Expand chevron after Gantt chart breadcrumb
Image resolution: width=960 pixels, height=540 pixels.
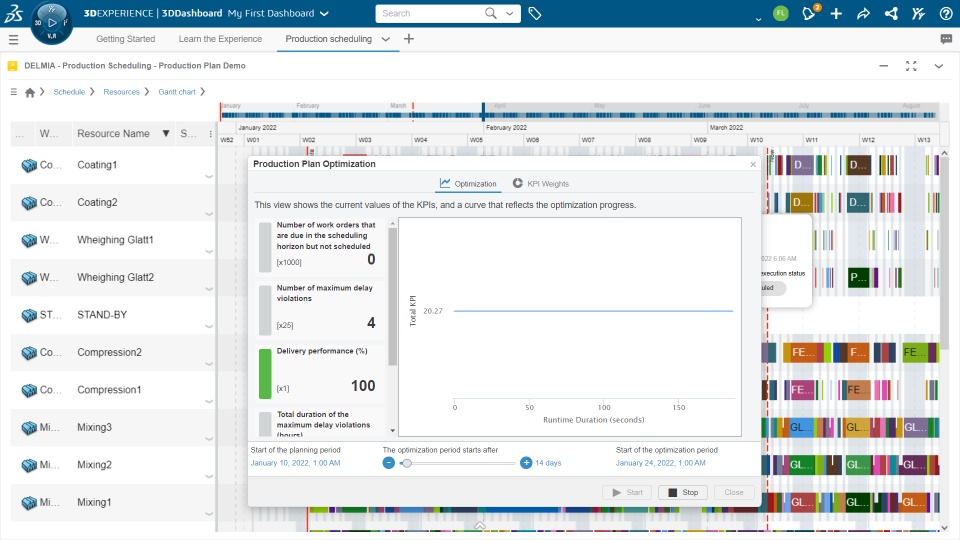(203, 92)
